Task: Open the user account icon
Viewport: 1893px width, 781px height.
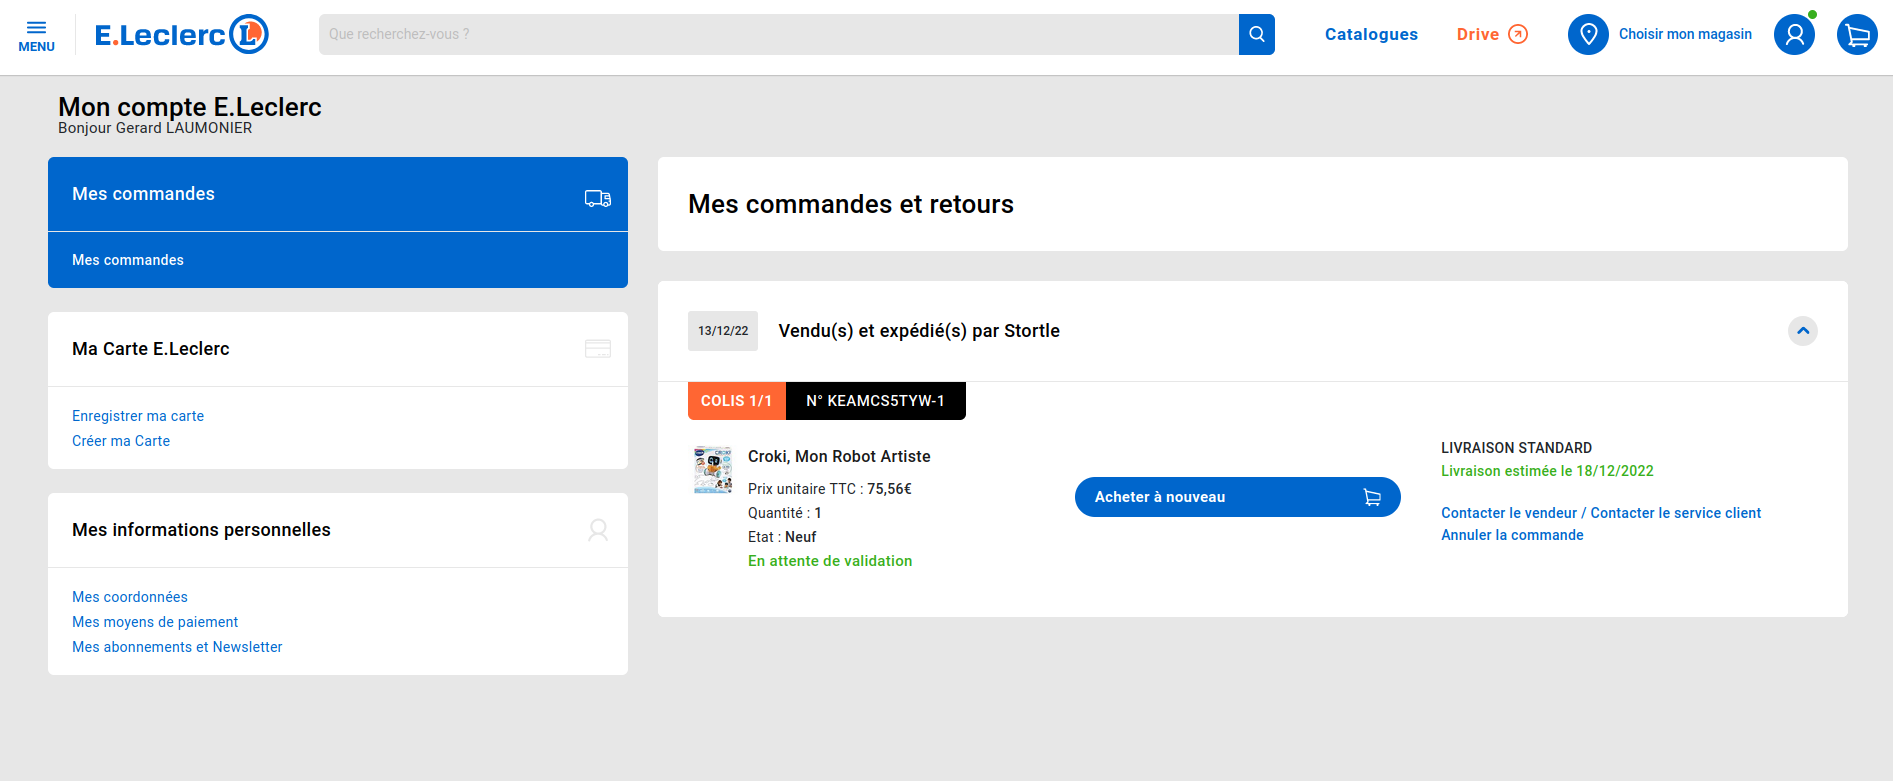Action: click(x=1794, y=35)
